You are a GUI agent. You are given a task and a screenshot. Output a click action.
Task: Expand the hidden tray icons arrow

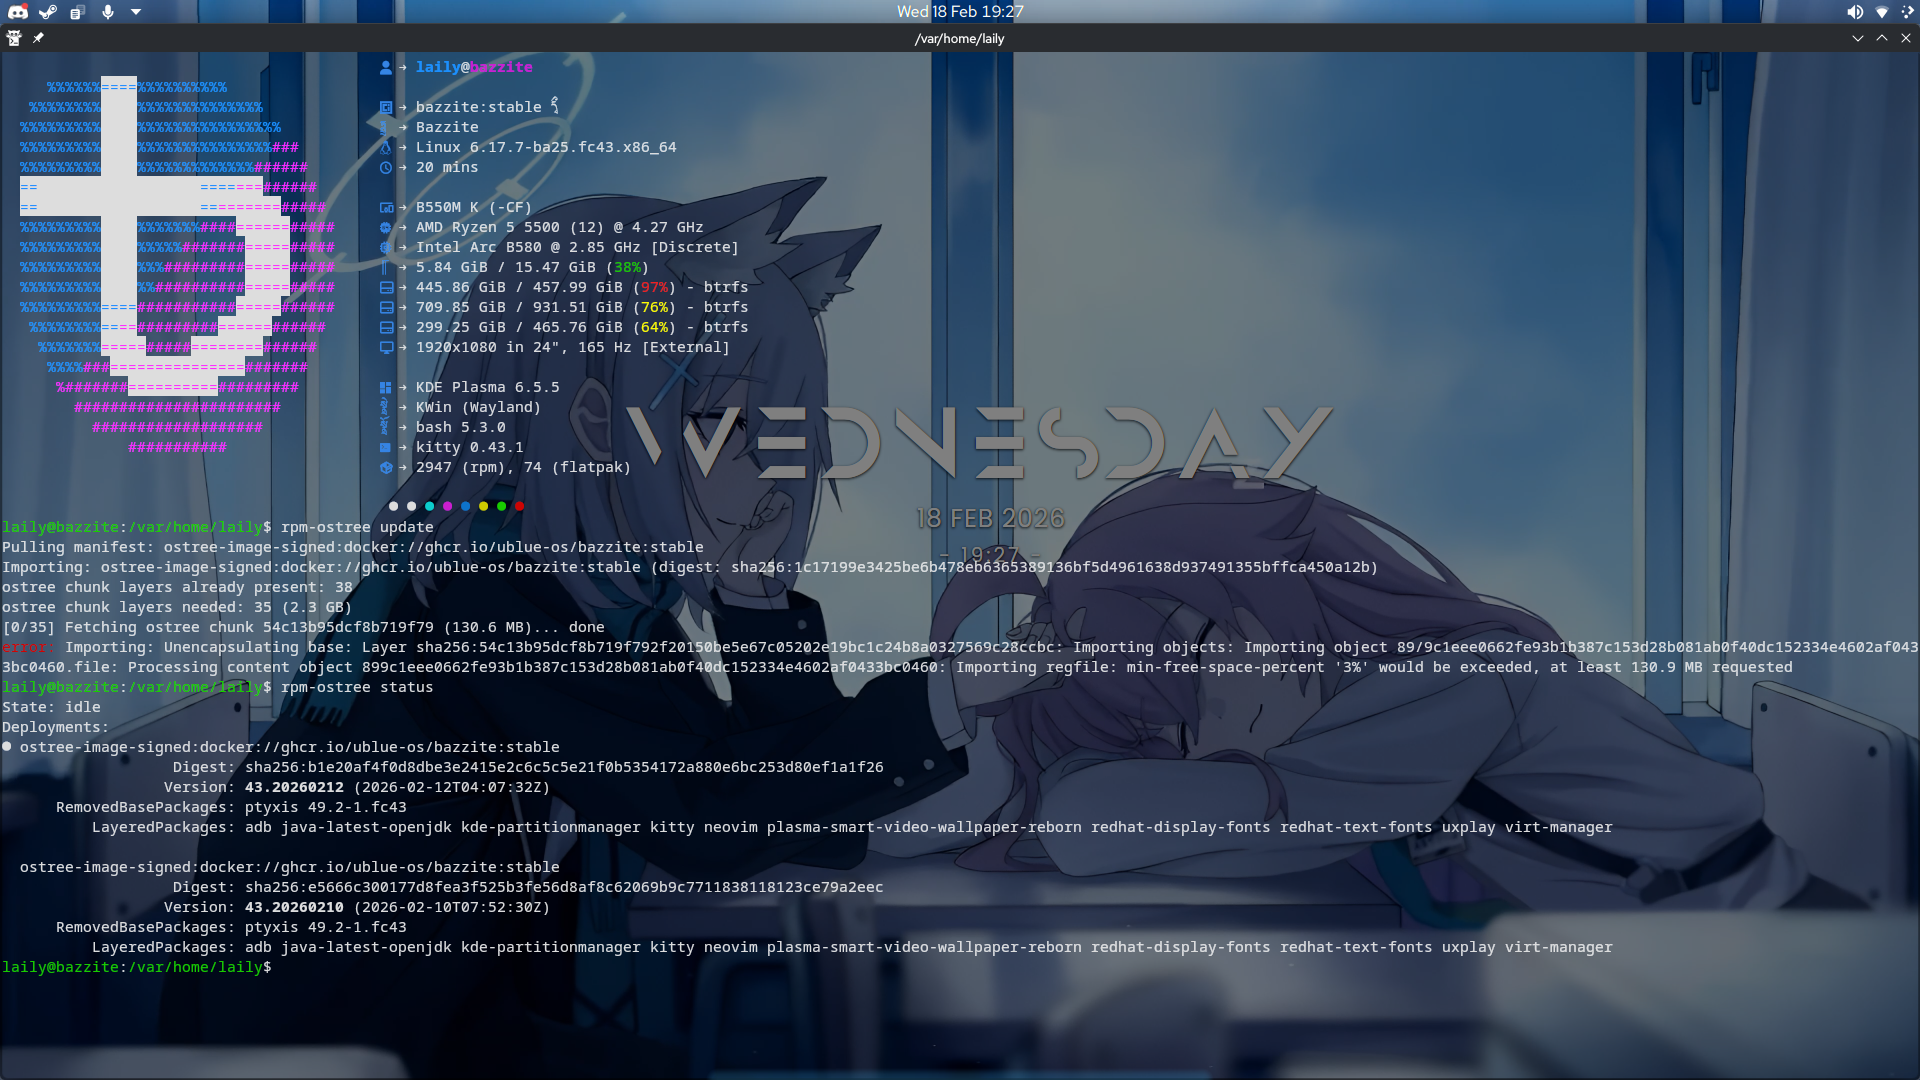point(136,12)
